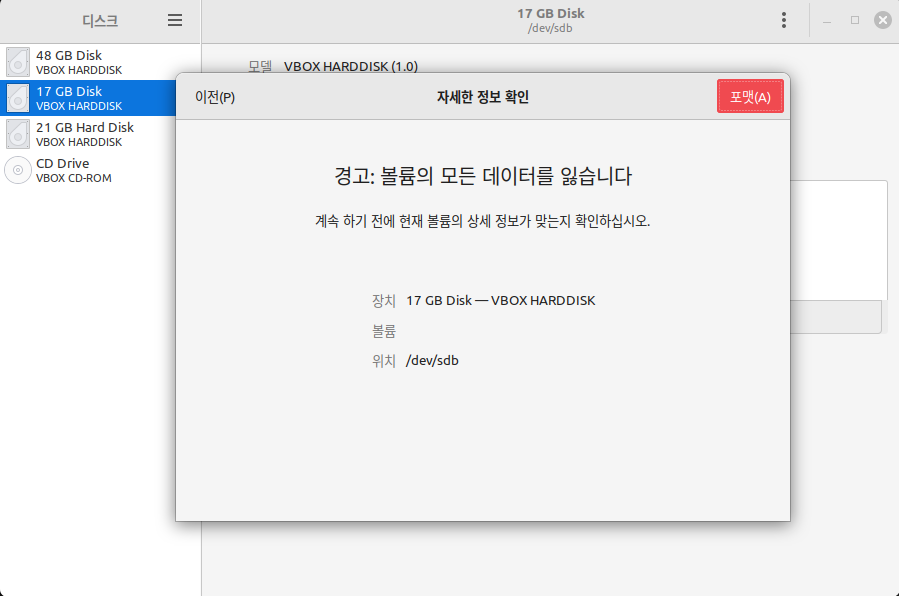899x596 pixels.
Task: Click the 17 GB Disk drive icon
Action: (18, 98)
